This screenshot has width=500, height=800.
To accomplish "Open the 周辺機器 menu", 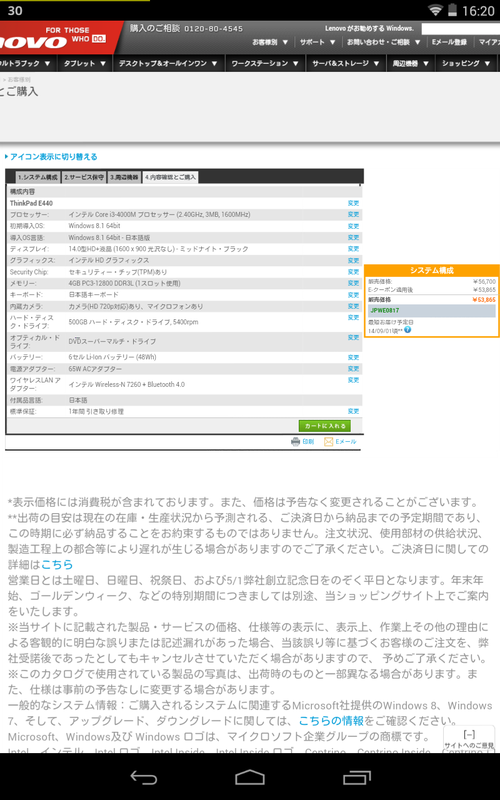I will coord(410,63).
